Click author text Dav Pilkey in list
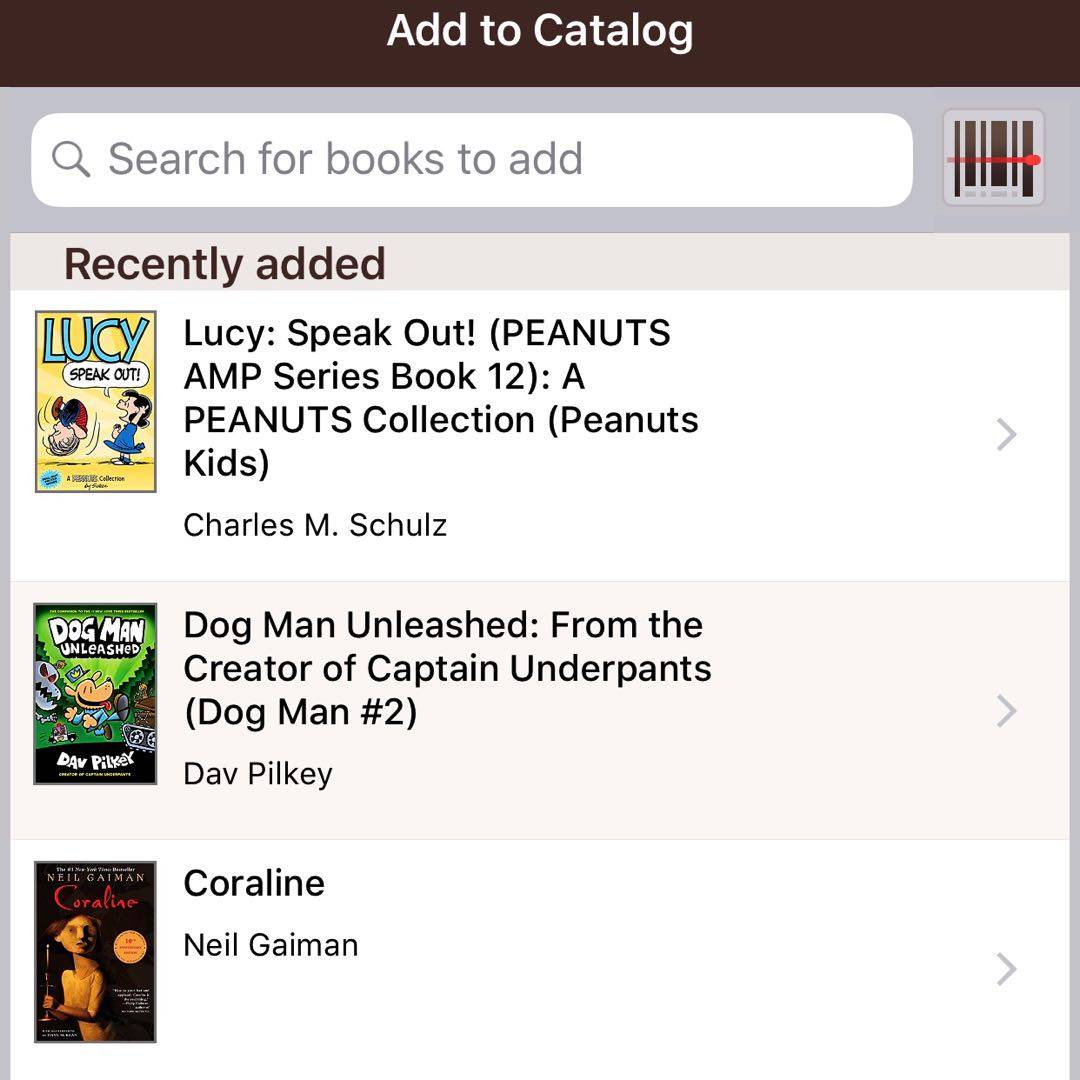 [258, 773]
